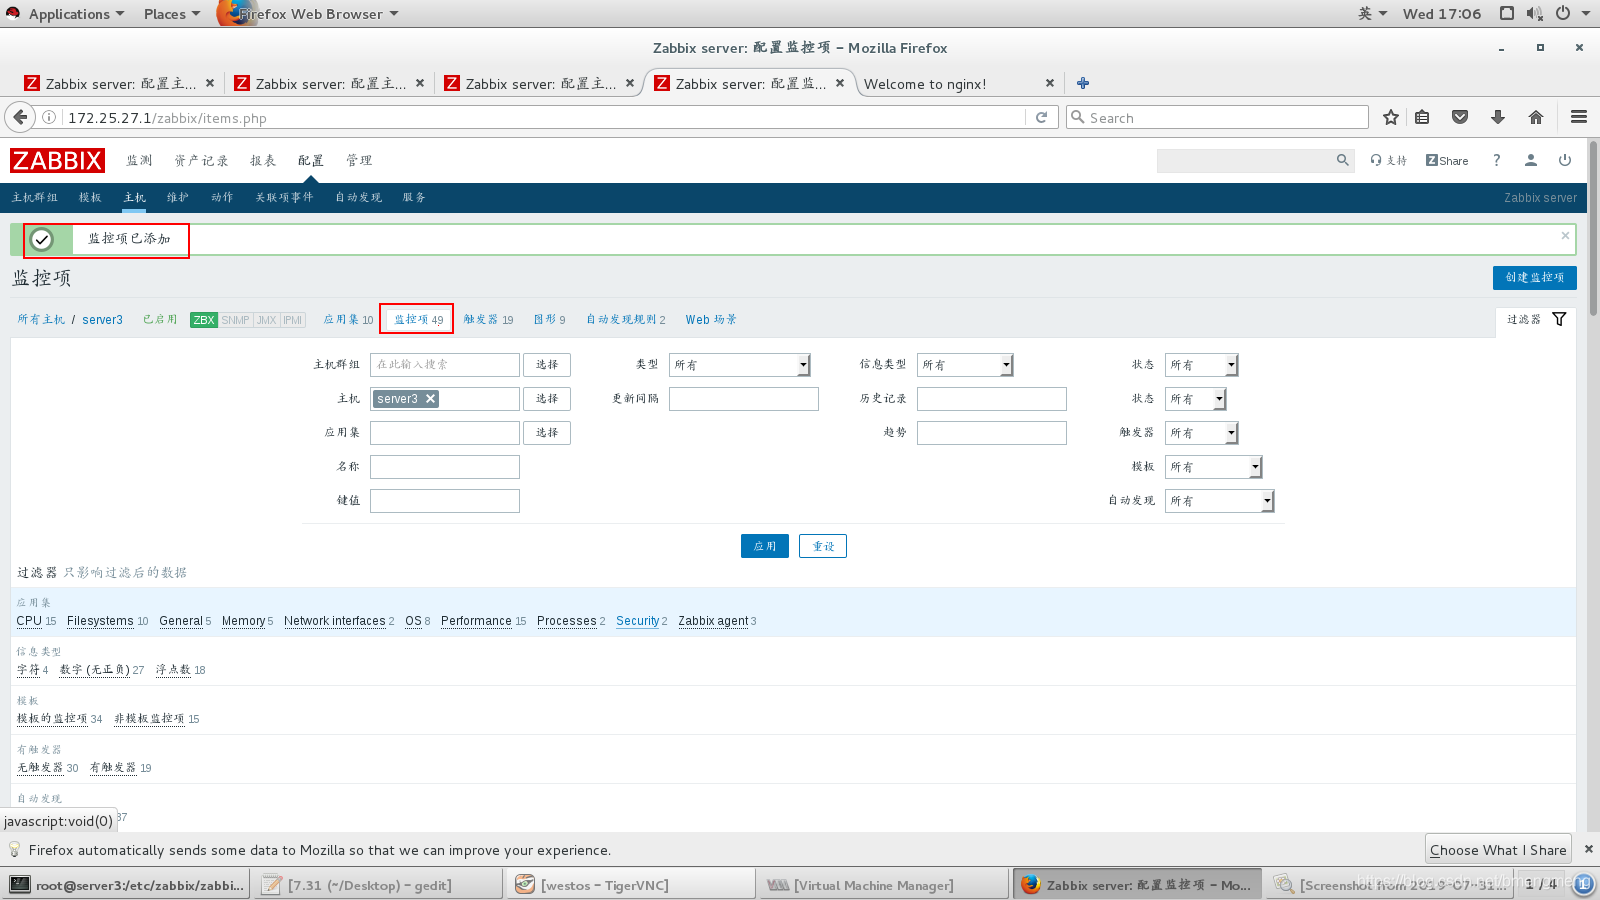Image resolution: width=1600 pixels, height=900 pixels.
Task: Open the 触发器 filter dropdown
Action: [x=1201, y=433]
